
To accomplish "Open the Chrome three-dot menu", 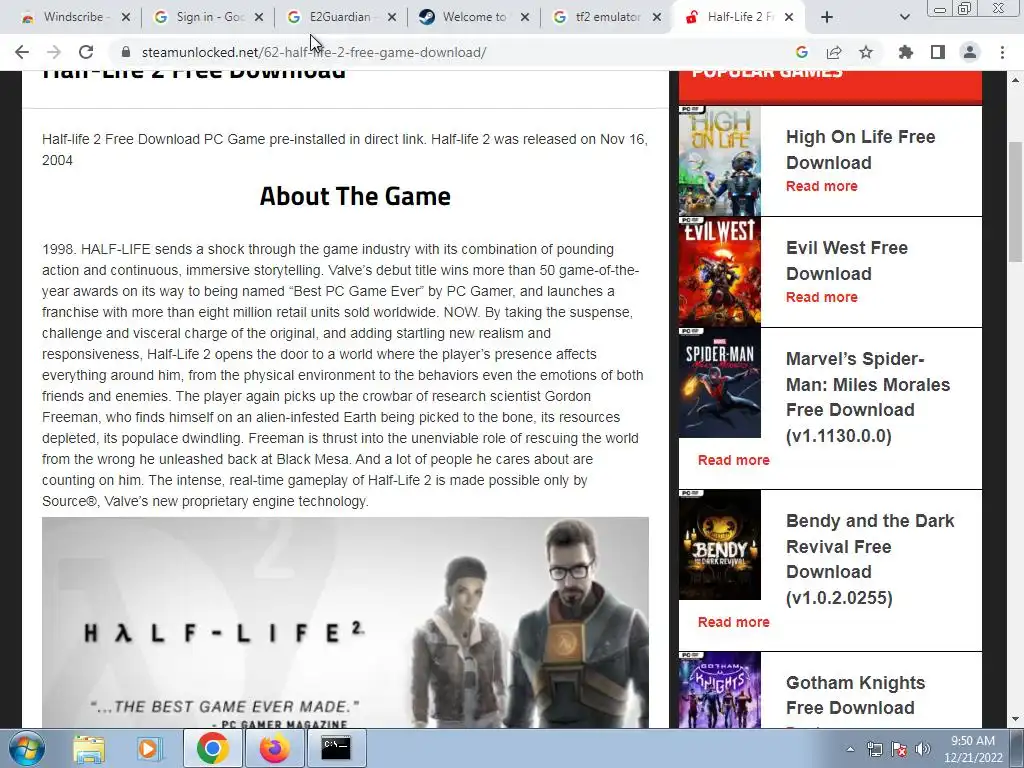I will [x=1002, y=52].
